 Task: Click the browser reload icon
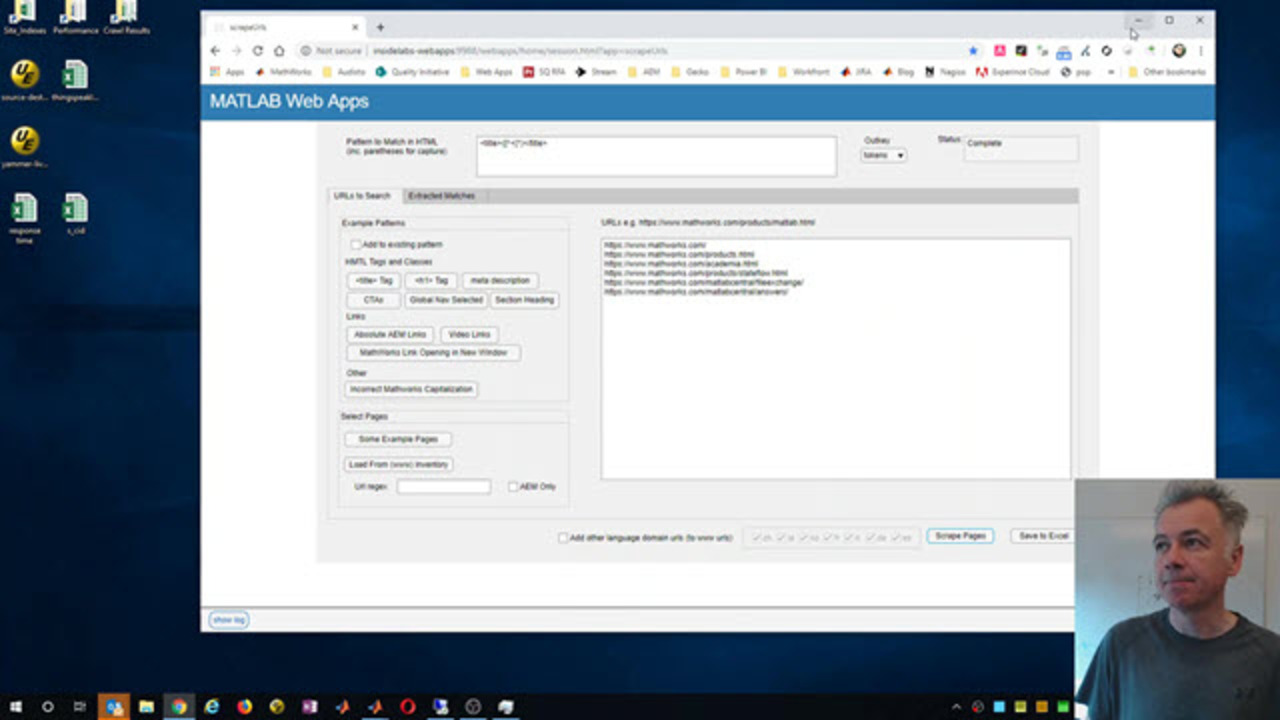pyautogui.click(x=257, y=51)
